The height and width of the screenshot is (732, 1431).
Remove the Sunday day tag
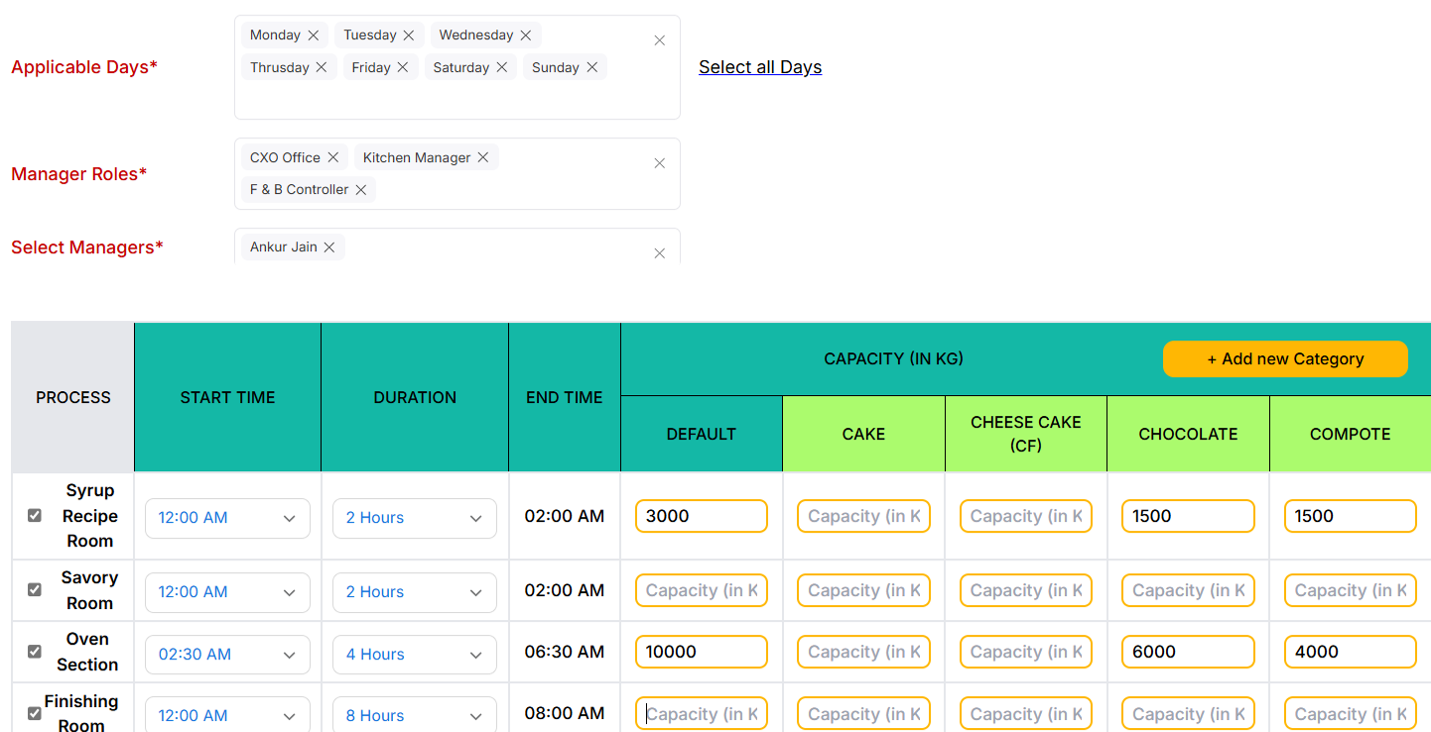pos(592,67)
